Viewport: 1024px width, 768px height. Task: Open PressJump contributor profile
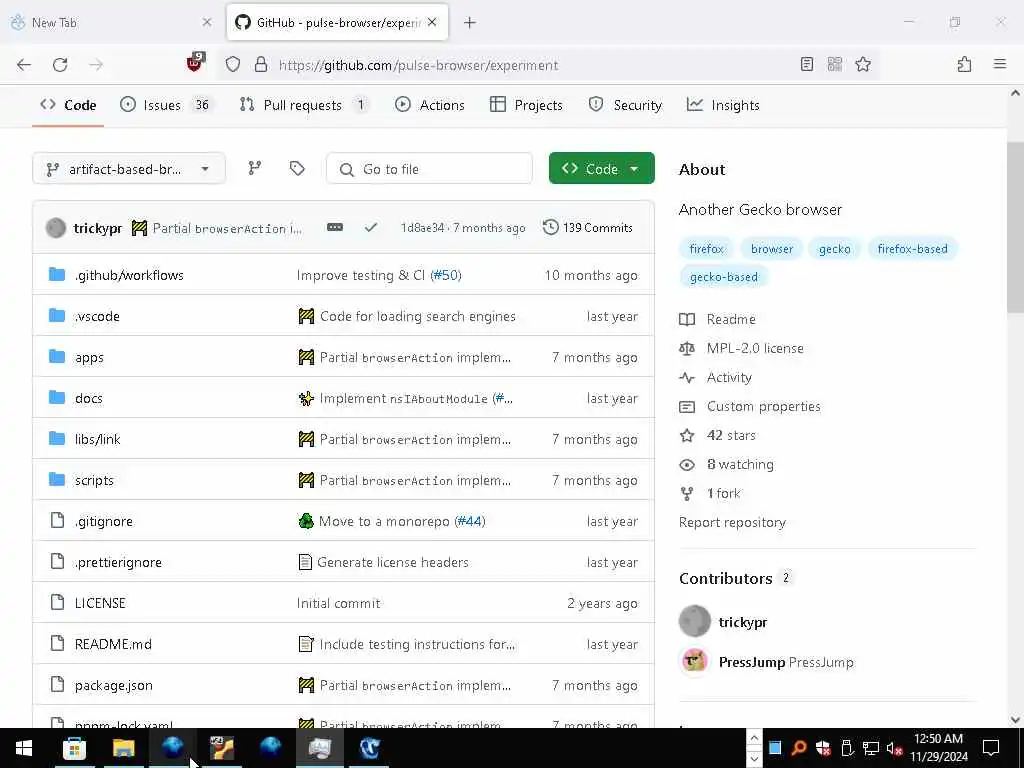coord(786,662)
